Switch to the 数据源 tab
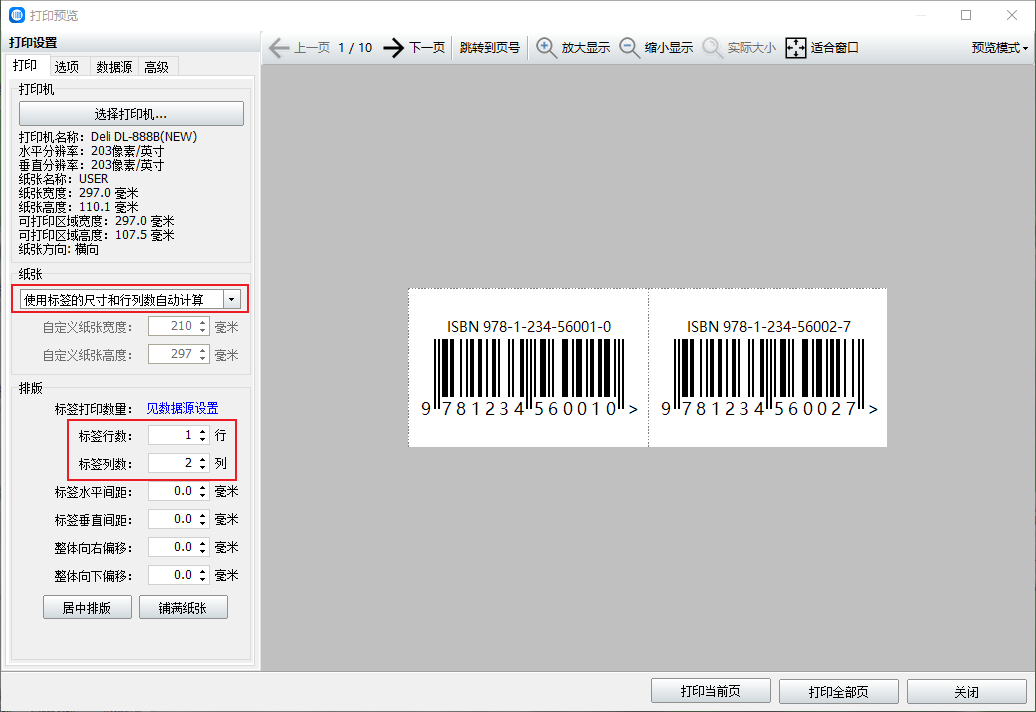 click(x=114, y=67)
